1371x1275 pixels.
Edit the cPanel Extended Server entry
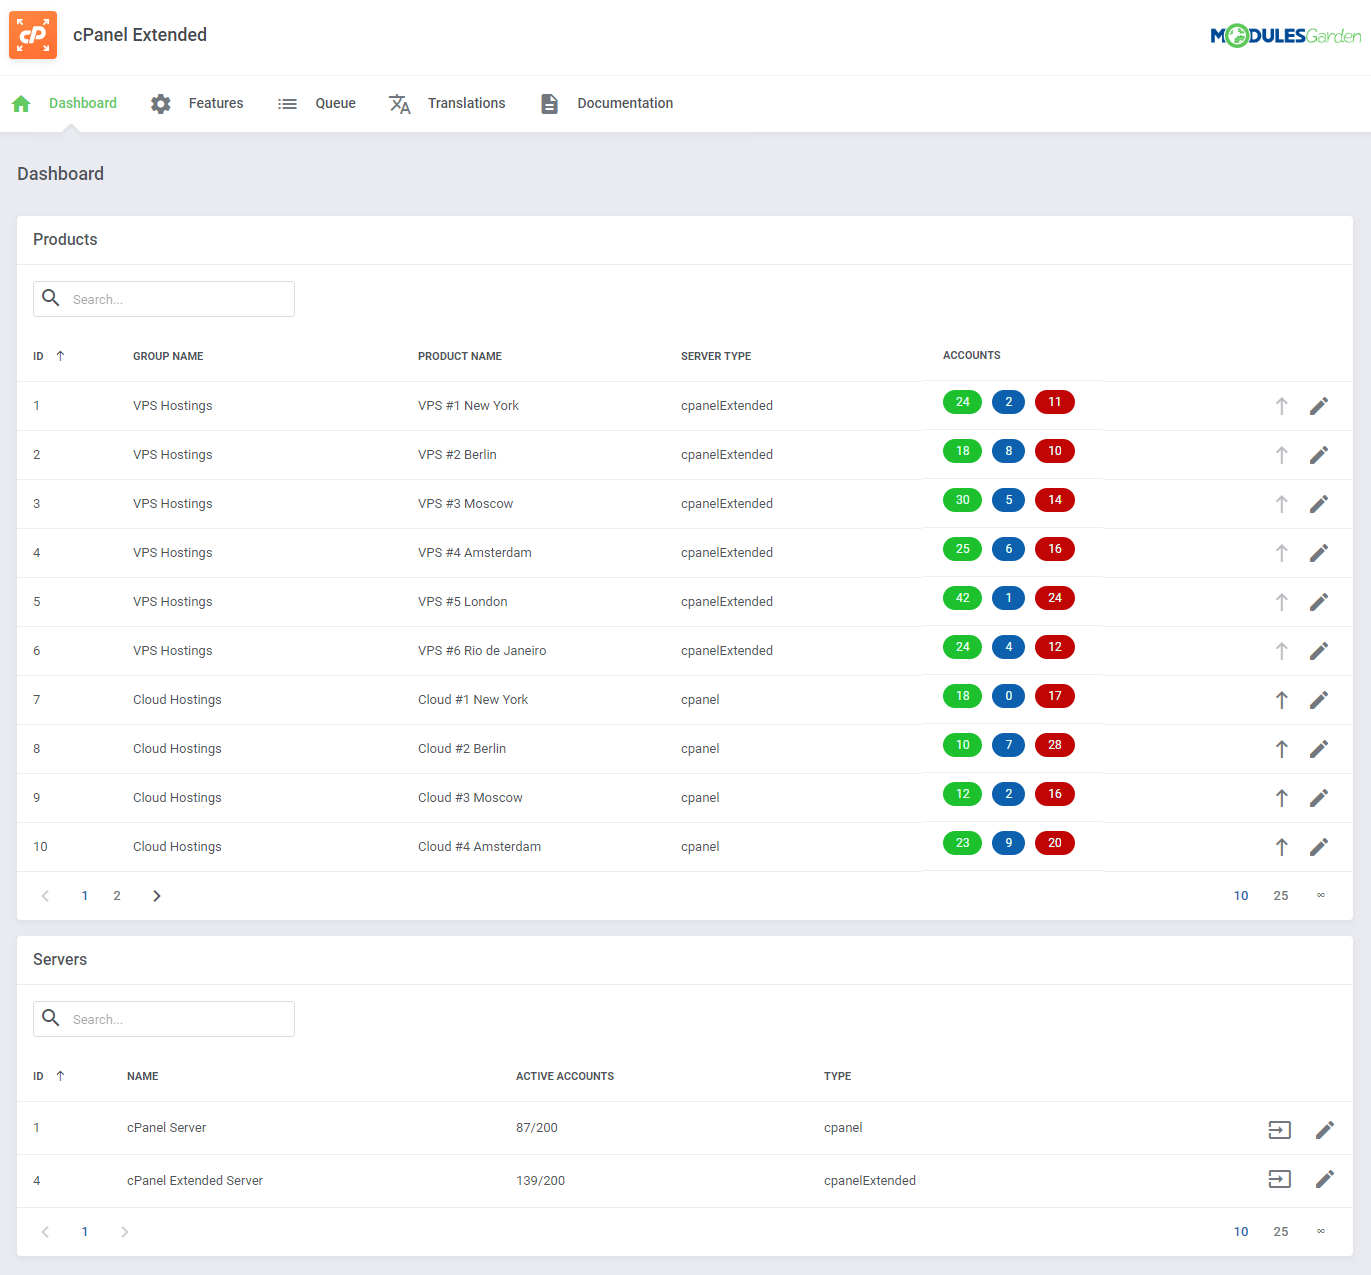(1325, 1179)
